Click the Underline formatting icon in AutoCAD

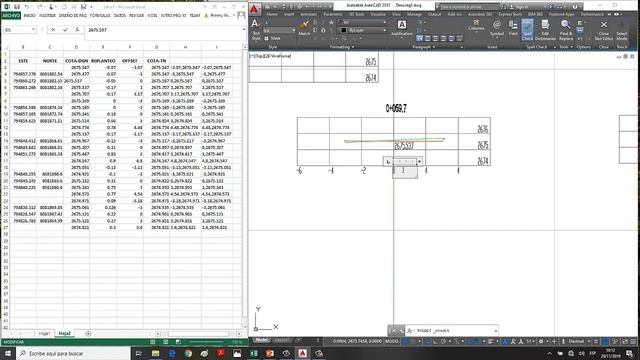click(x=315, y=30)
